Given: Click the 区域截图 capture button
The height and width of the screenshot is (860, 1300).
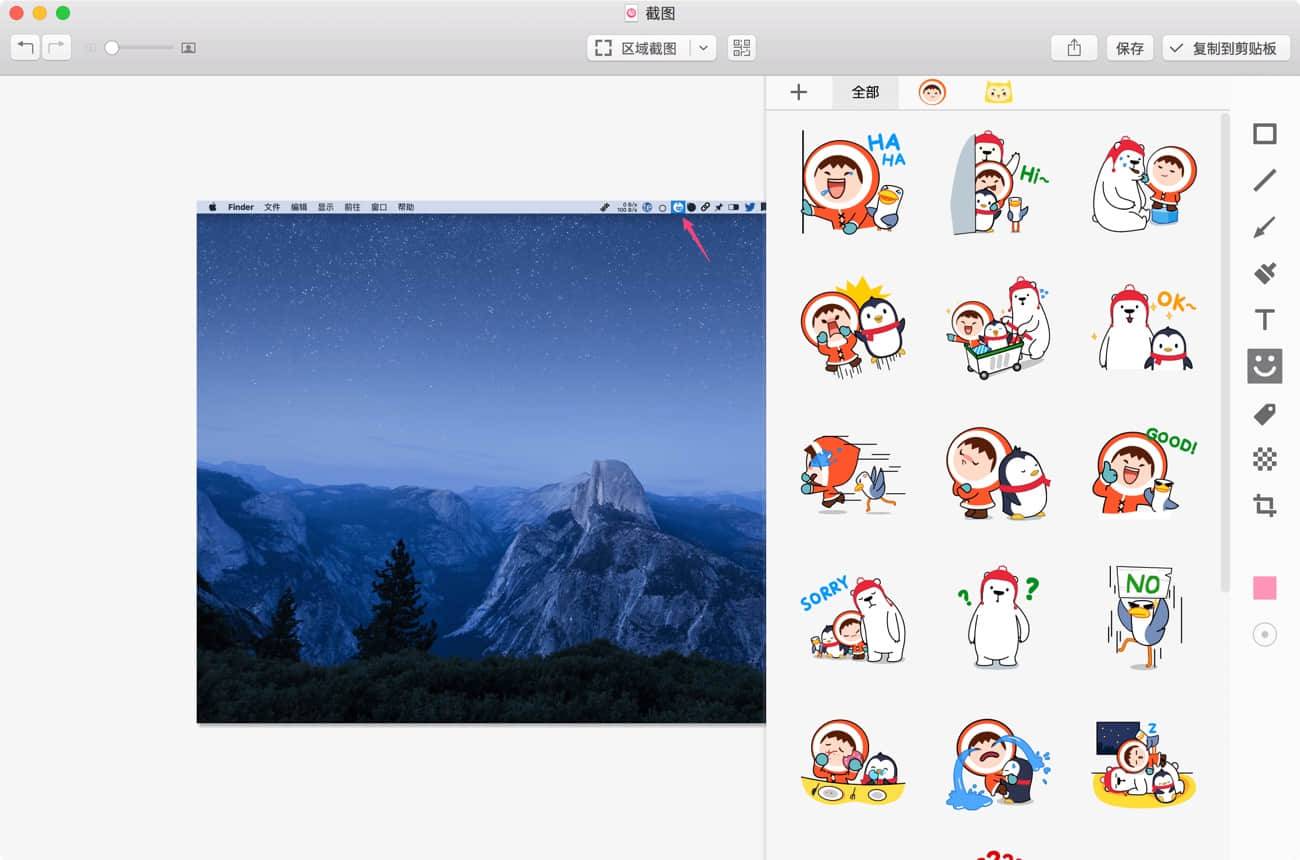Looking at the screenshot, I should click(x=638, y=48).
